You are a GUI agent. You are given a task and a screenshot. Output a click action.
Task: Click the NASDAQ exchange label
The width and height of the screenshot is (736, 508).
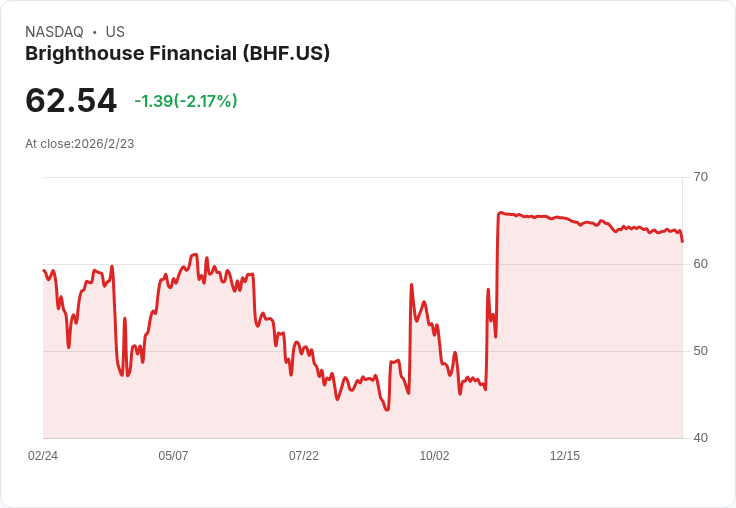(x=54, y=32)
